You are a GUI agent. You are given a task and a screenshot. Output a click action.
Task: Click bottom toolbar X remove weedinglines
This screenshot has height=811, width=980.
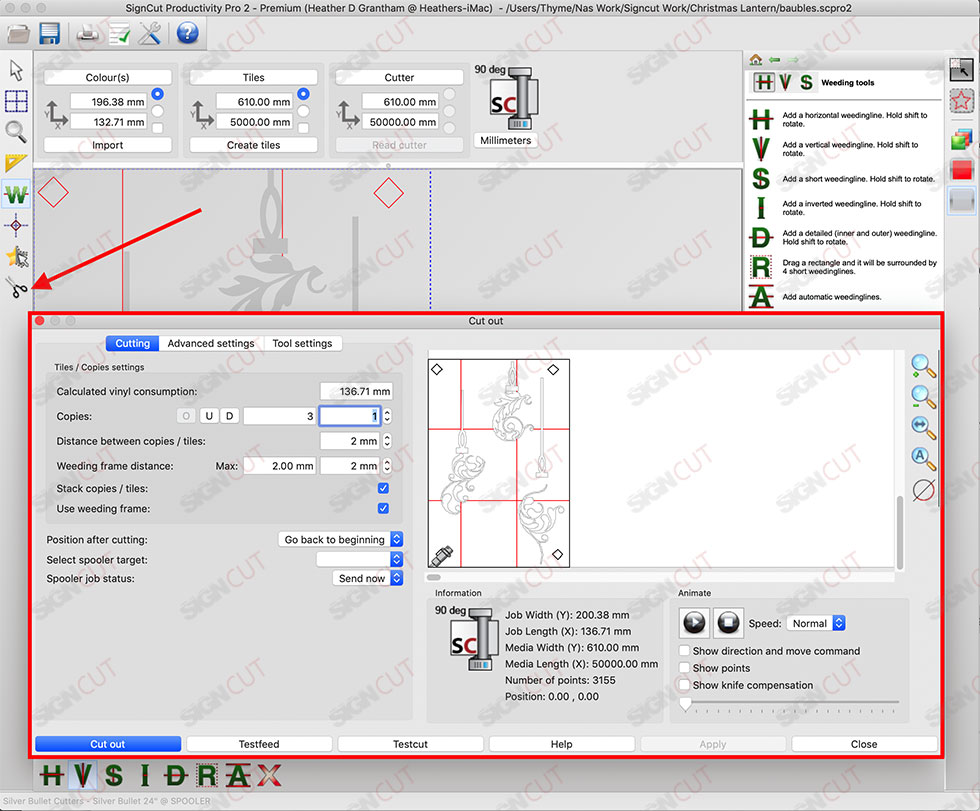(x=269, y=775)
